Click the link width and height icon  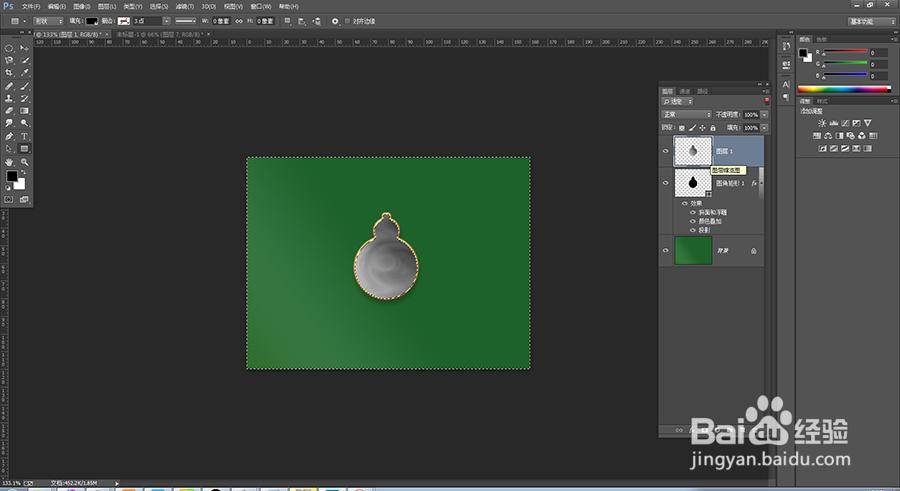239,21
